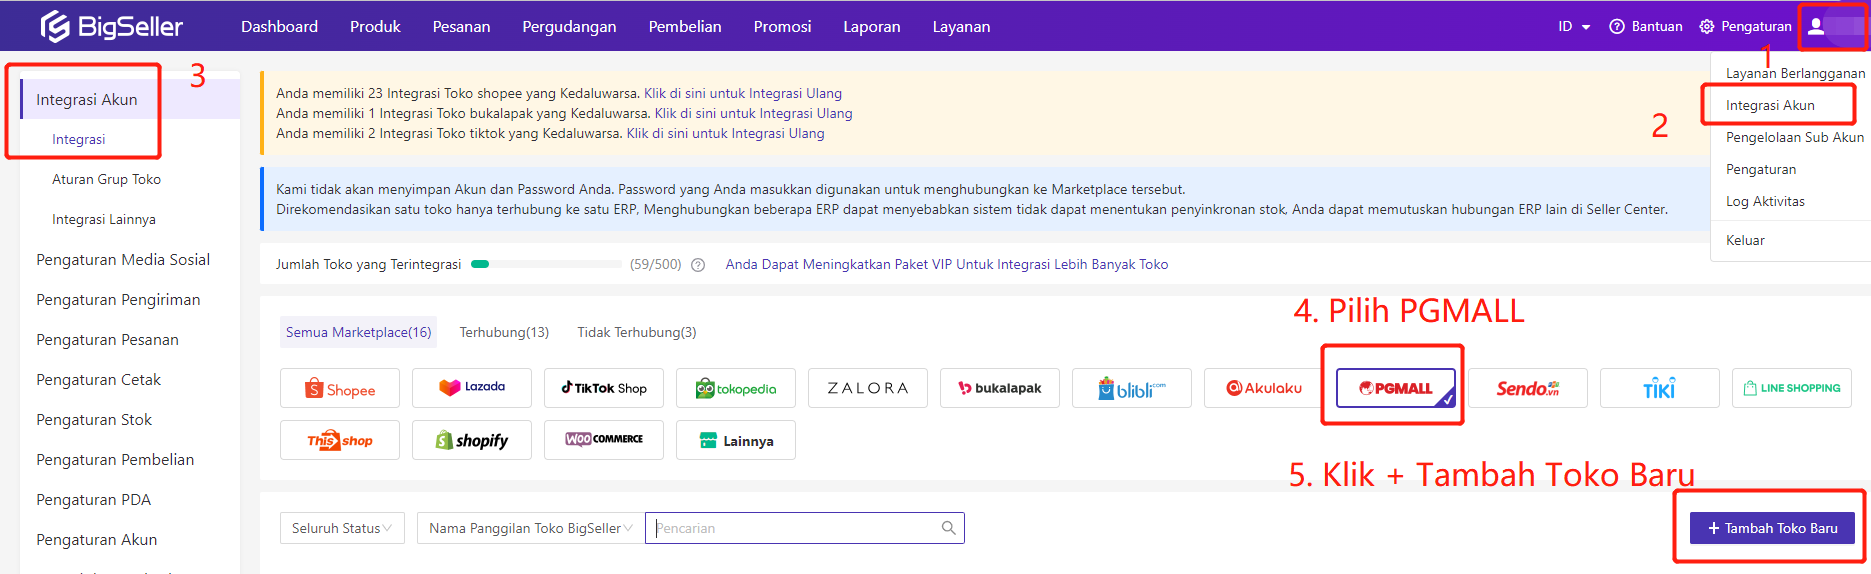Open the Seluruh Status dropdown
This screenshot has height=574, width=1871.
pos(341,528)
